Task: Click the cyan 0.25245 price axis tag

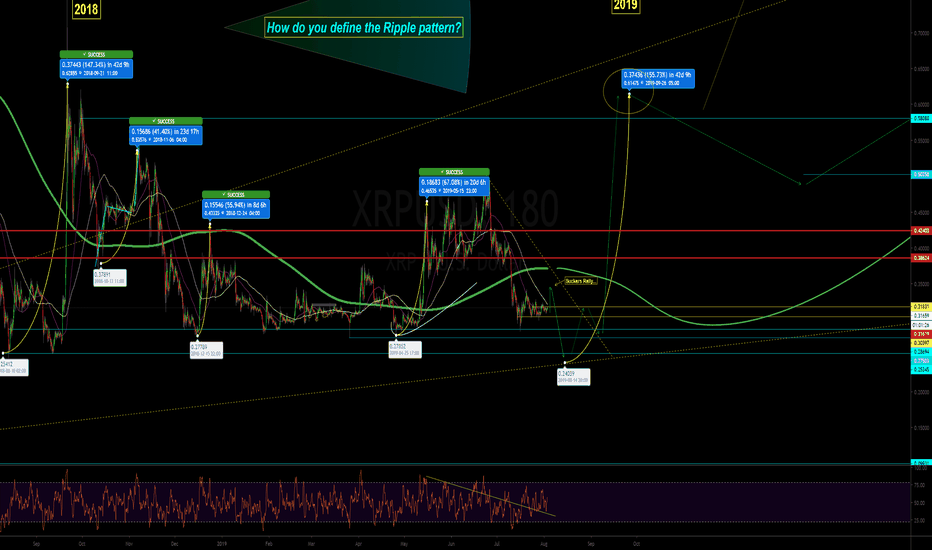Action: pyautogui.click(x=921, y=370)
